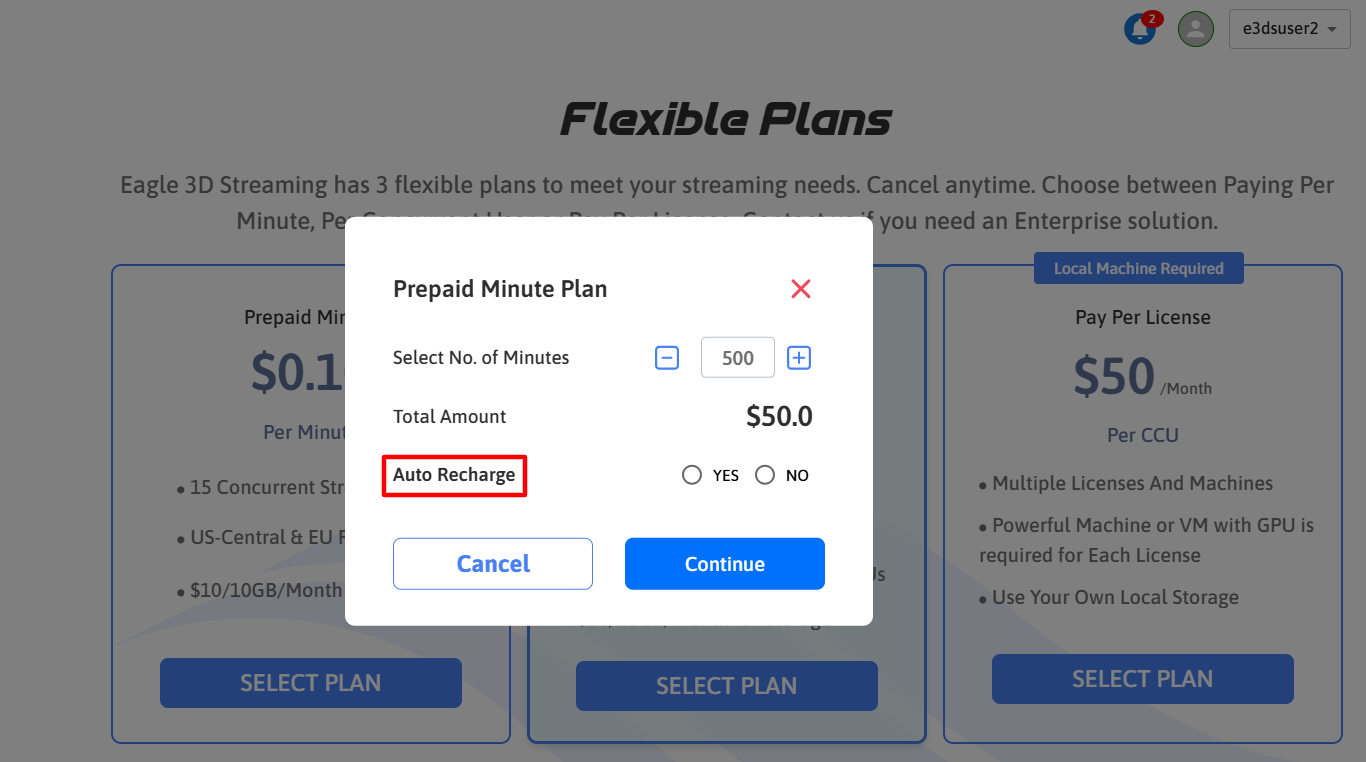This screenshot has height=762, width=1366.
Task: Click the $50.0 total amount value
Action: [779, 417]
